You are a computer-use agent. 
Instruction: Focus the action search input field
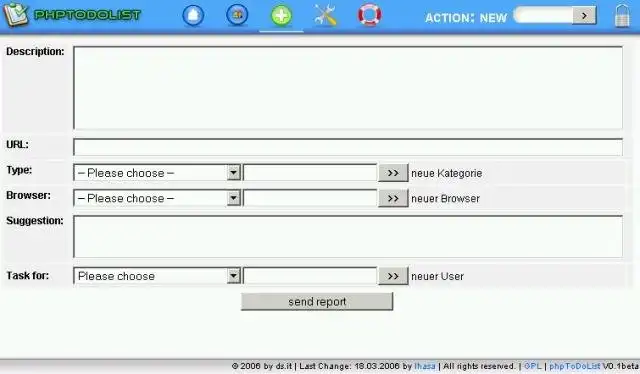[x=543, y=15]
